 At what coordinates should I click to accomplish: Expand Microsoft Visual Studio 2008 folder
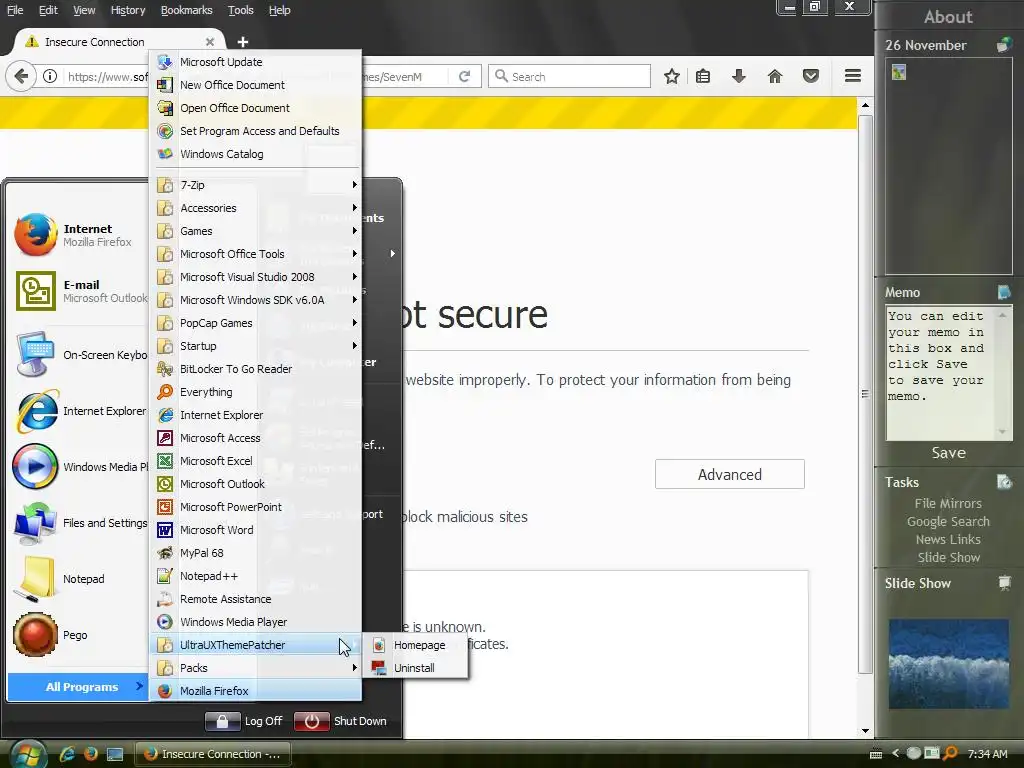pos(255,277)
